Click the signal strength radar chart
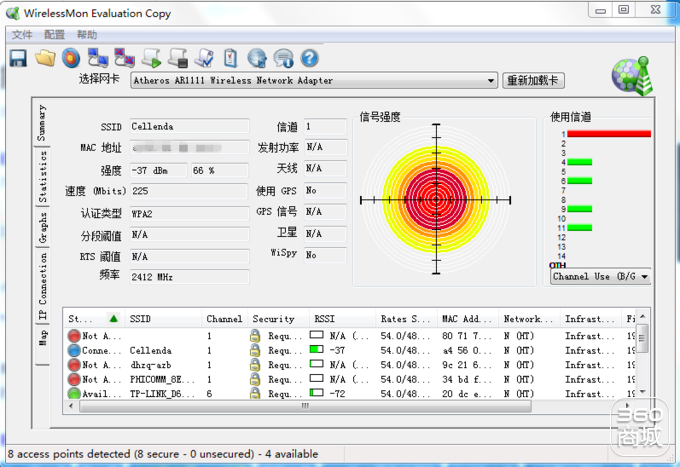Screen dimensions: 680x467 click(x=436, y=199)
